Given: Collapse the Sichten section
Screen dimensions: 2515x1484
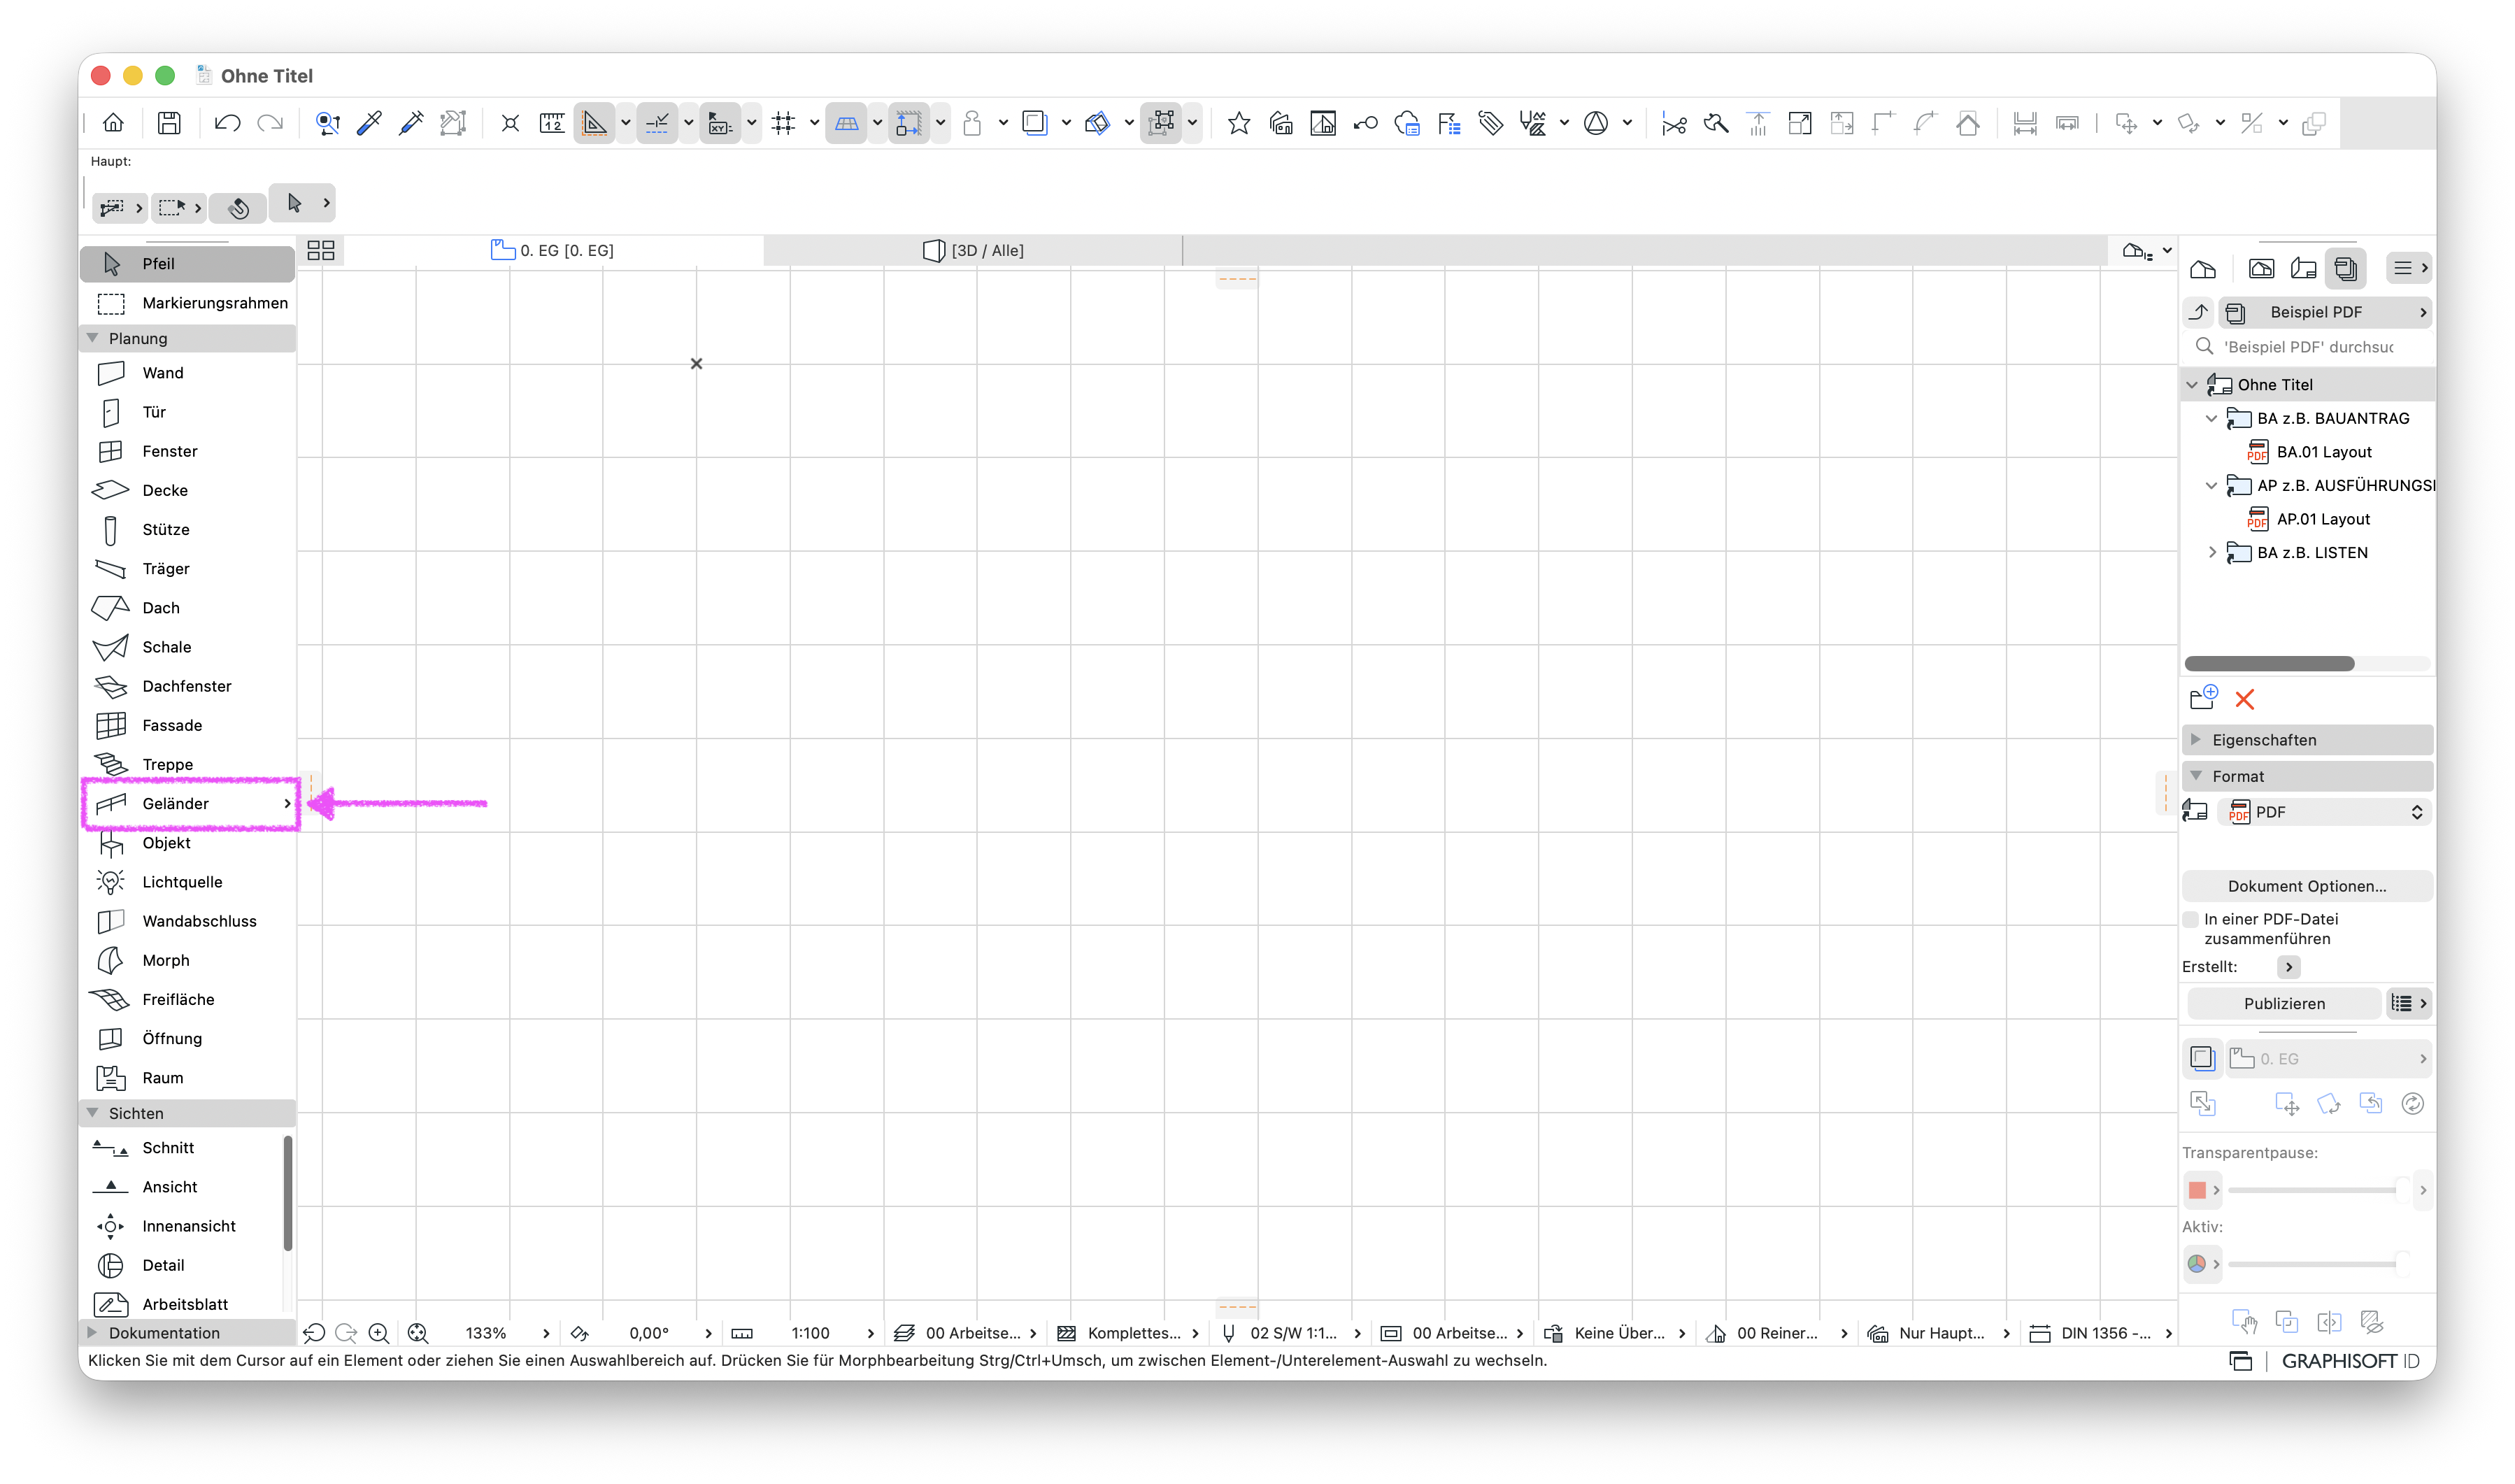Looking at the screenshot, I should pos(93,1113).
